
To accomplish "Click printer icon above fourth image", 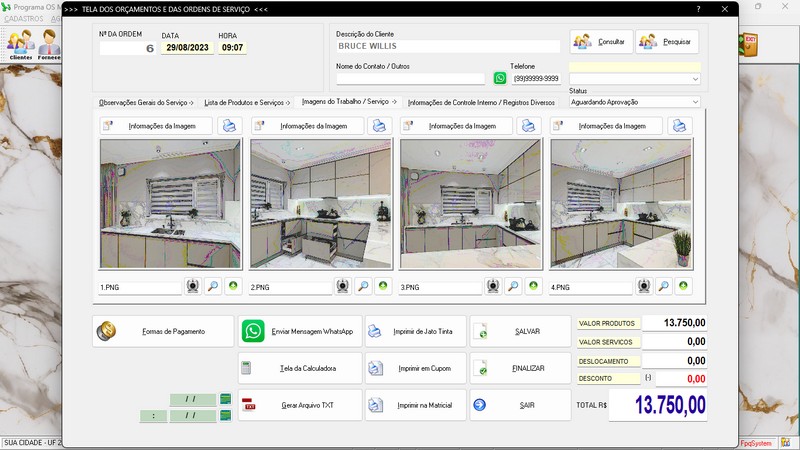I will (679, 126).
